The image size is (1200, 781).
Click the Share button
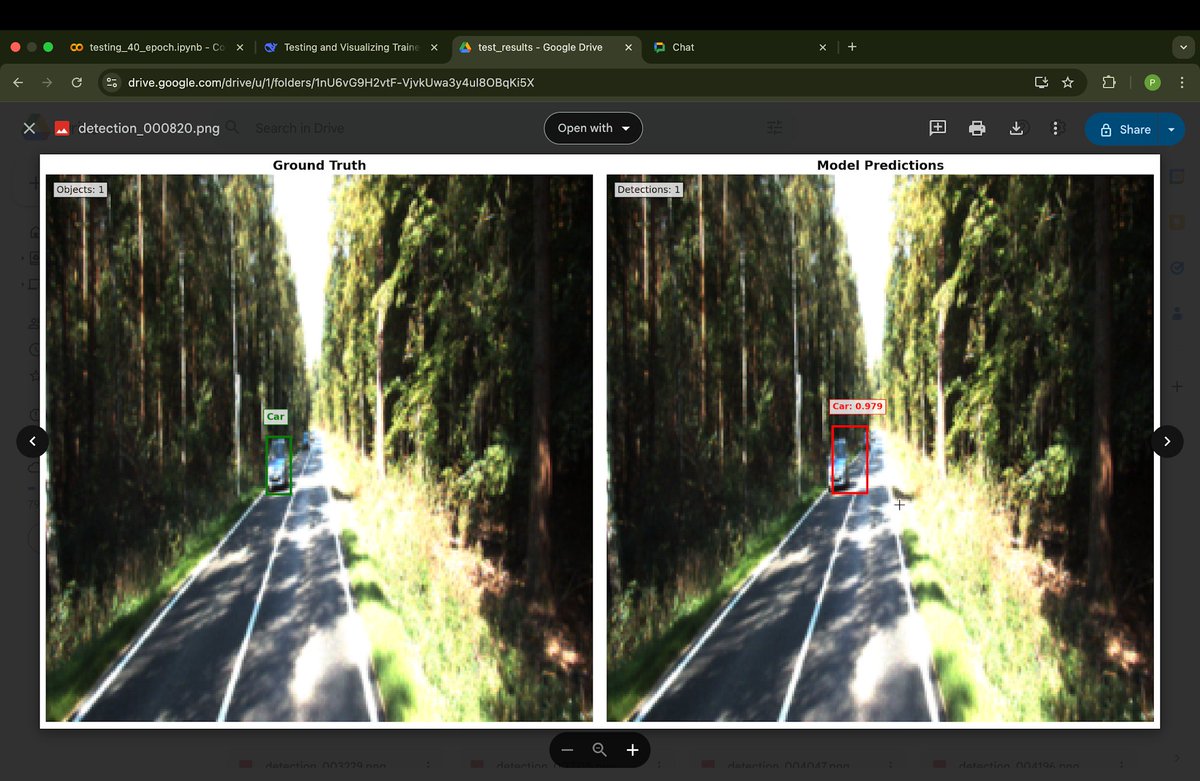[x=1128, y=129]
